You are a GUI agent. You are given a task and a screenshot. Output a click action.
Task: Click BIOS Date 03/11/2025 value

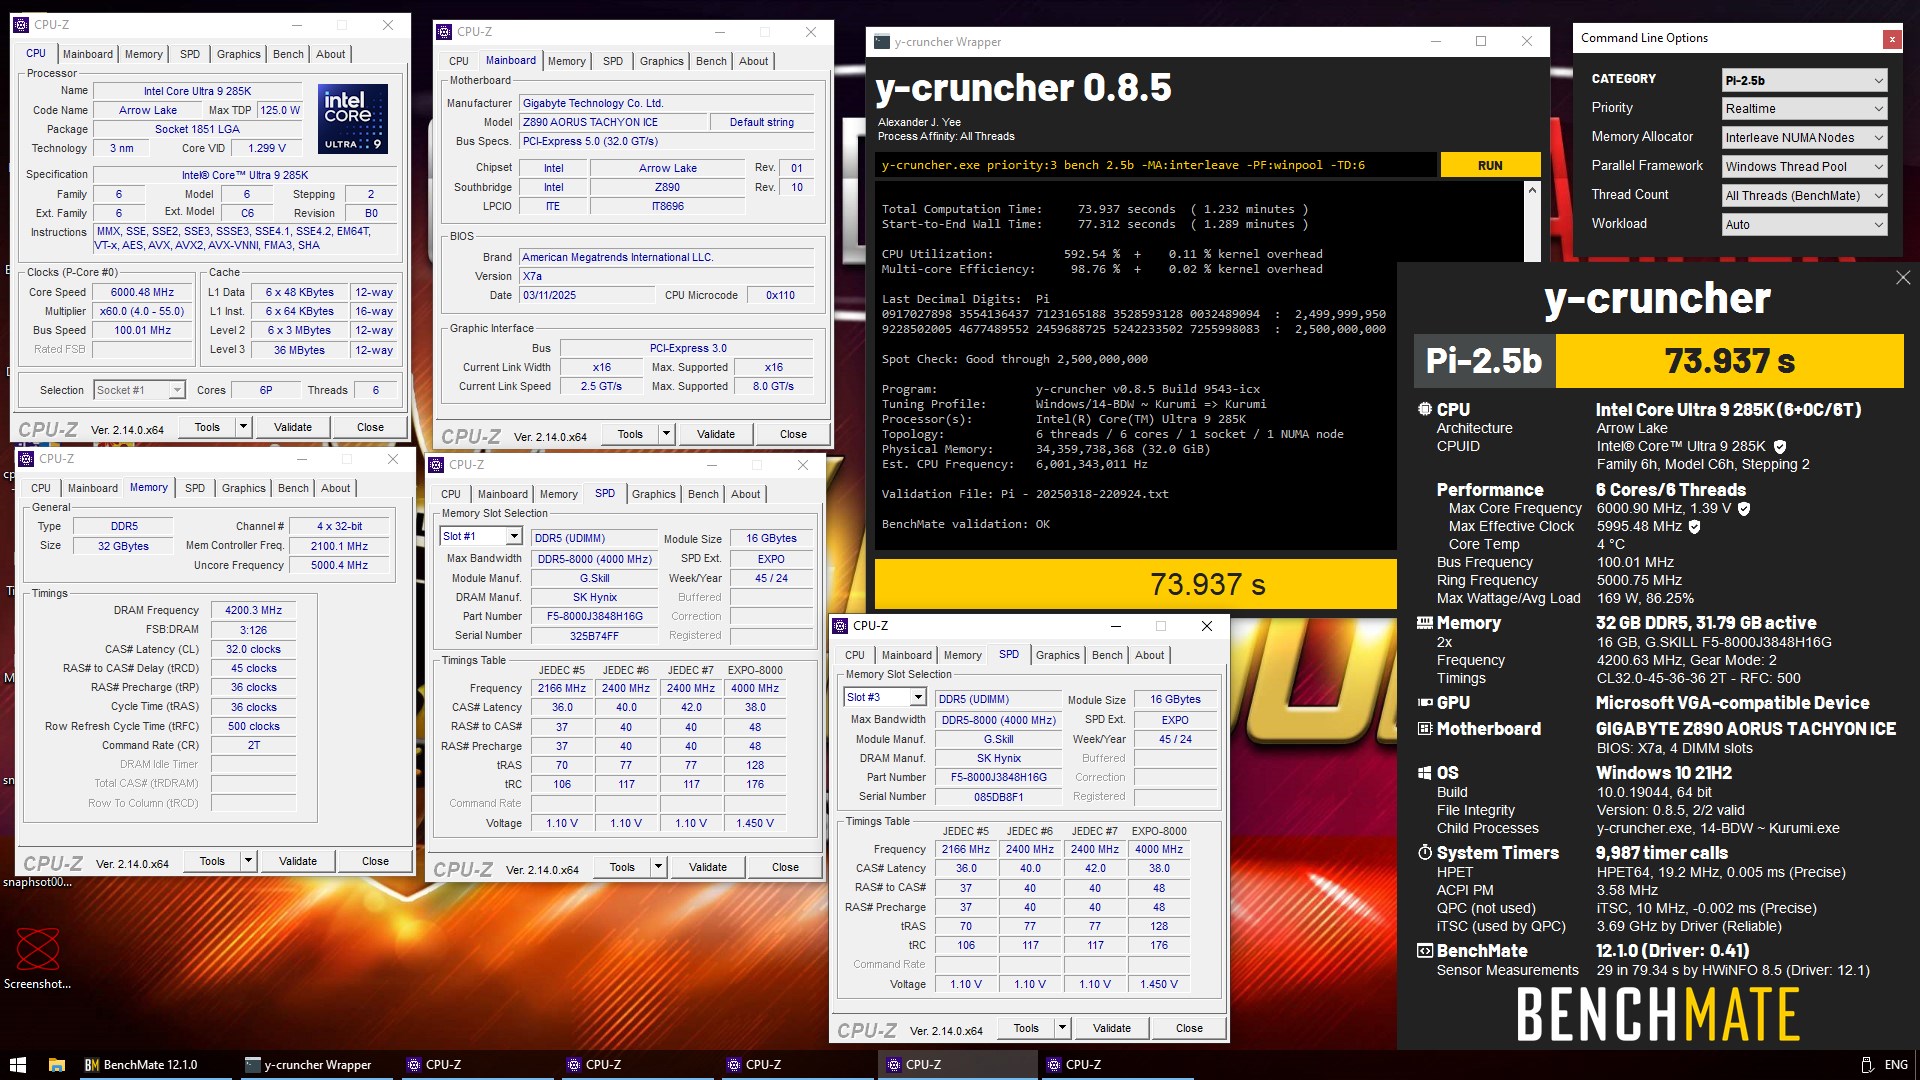(x=587, y=295)
